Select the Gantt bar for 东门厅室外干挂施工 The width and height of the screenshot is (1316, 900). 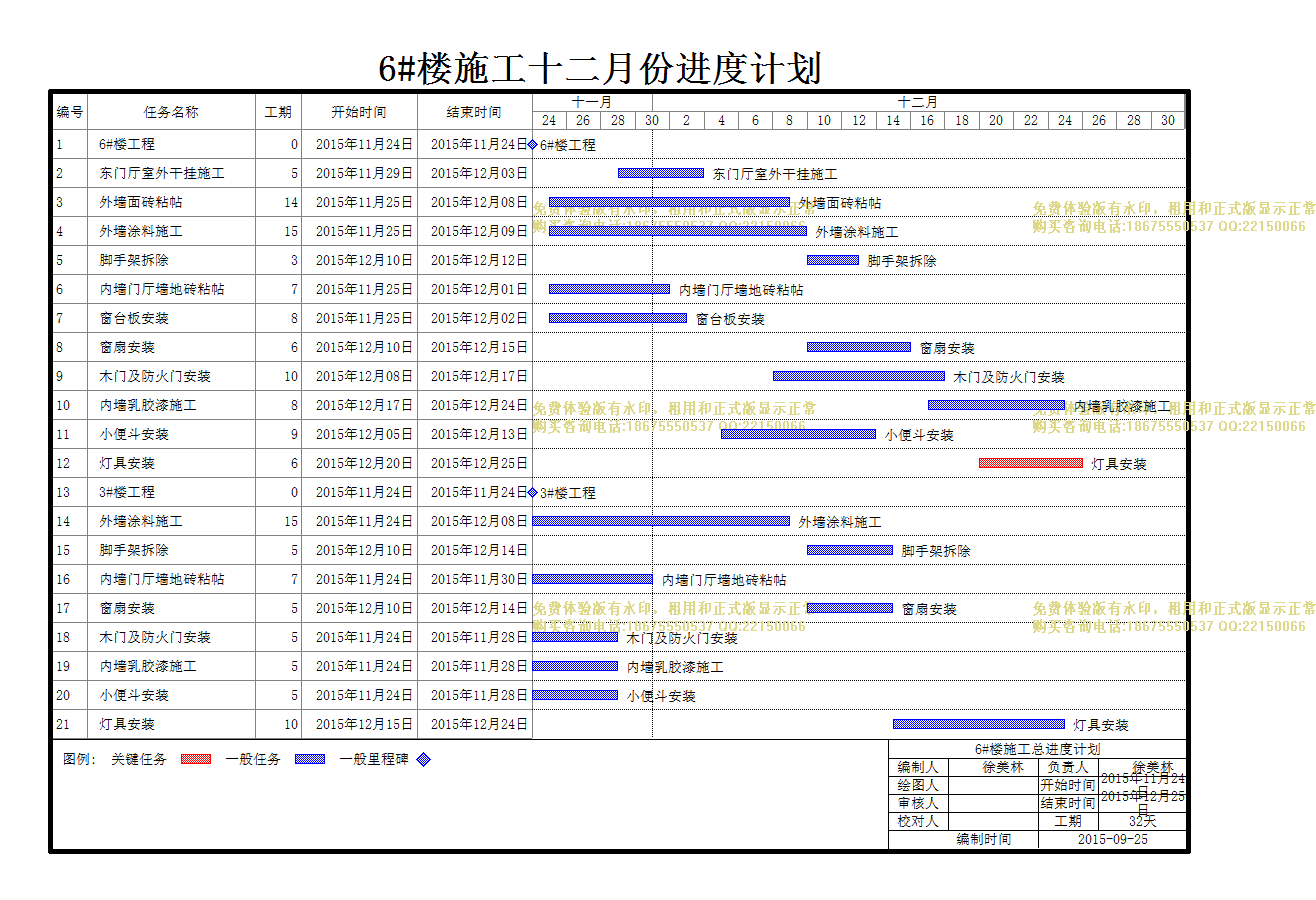point(661,173)
